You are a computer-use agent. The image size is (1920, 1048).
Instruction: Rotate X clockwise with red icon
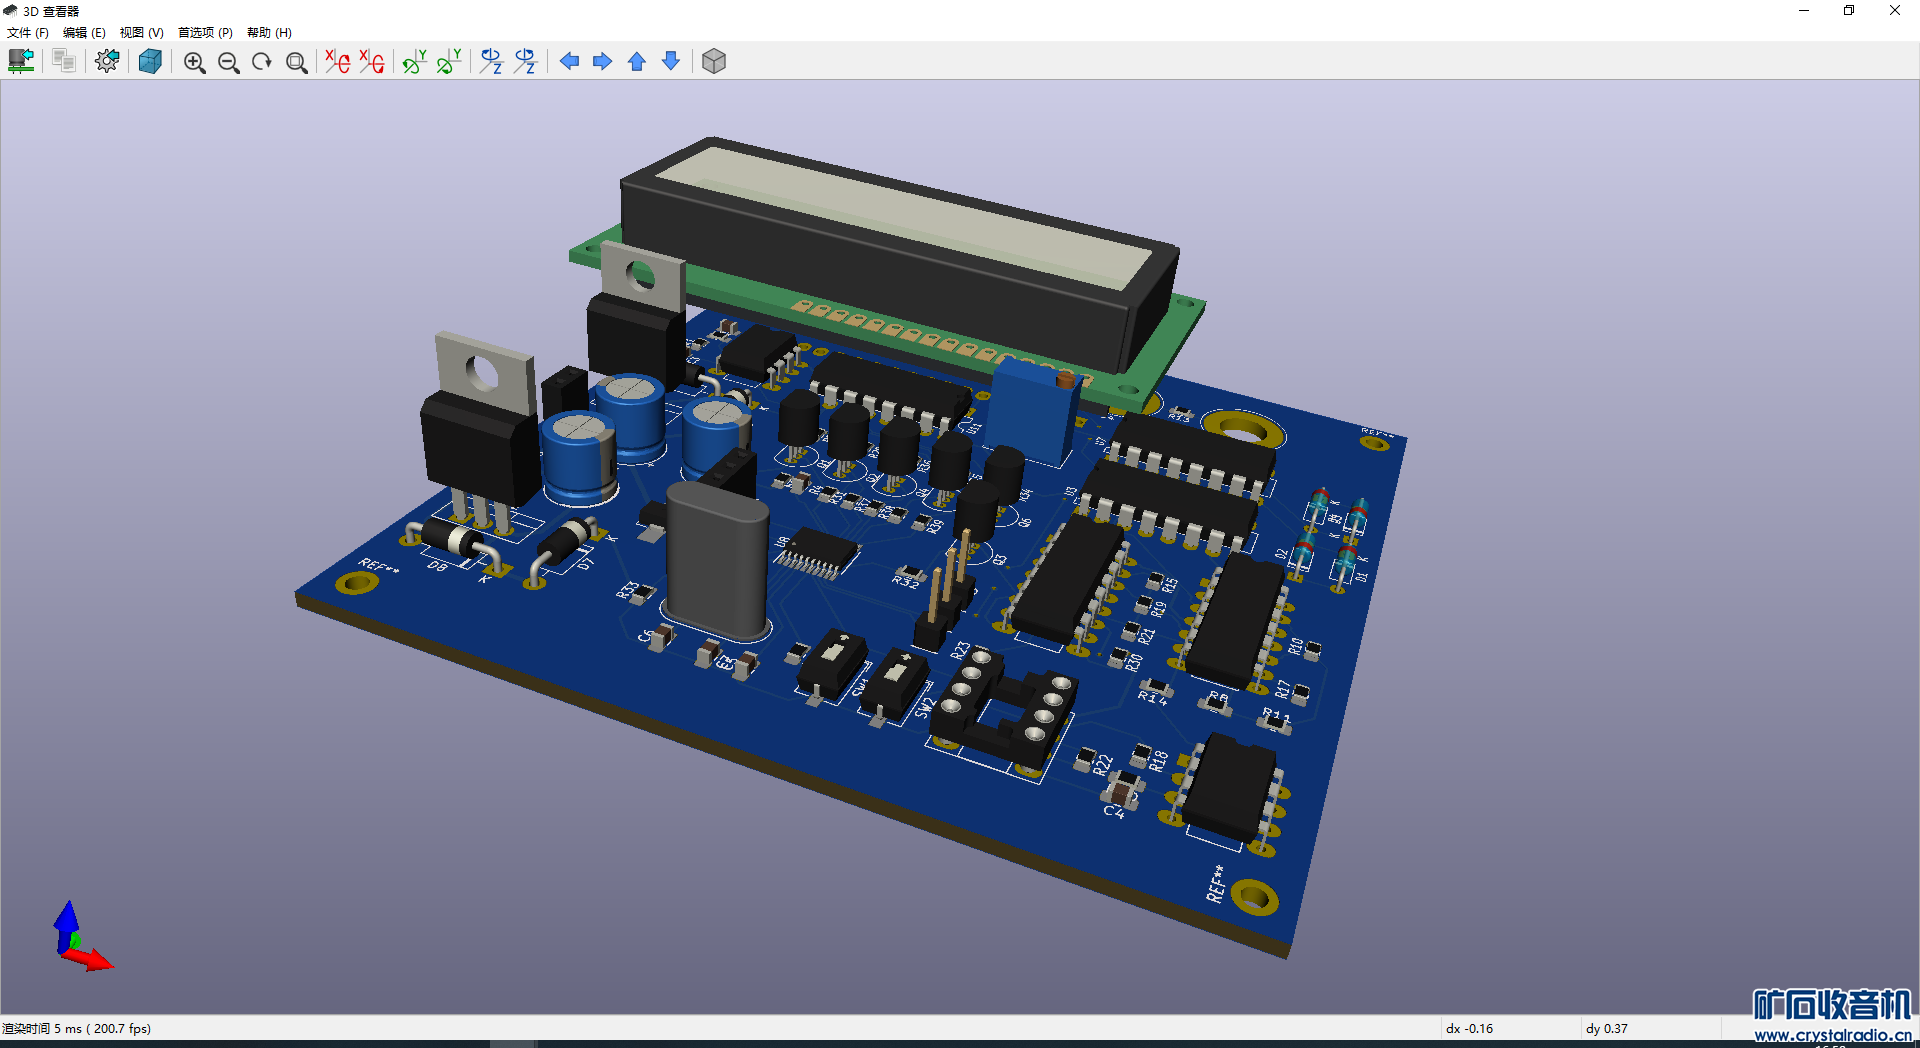pyautogui.click(x=338, y=62)
